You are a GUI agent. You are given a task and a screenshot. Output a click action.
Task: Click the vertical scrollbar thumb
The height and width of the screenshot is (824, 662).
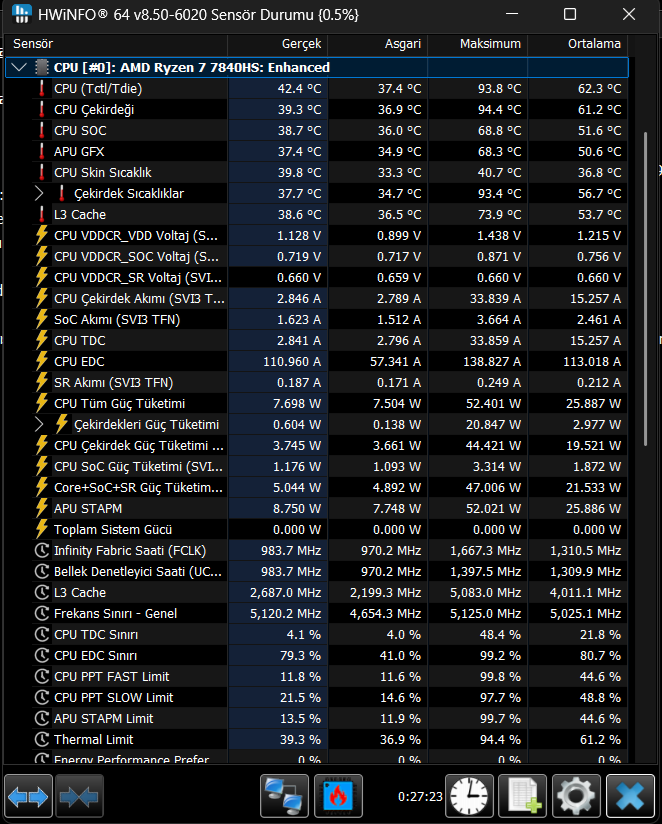point(645,289)
